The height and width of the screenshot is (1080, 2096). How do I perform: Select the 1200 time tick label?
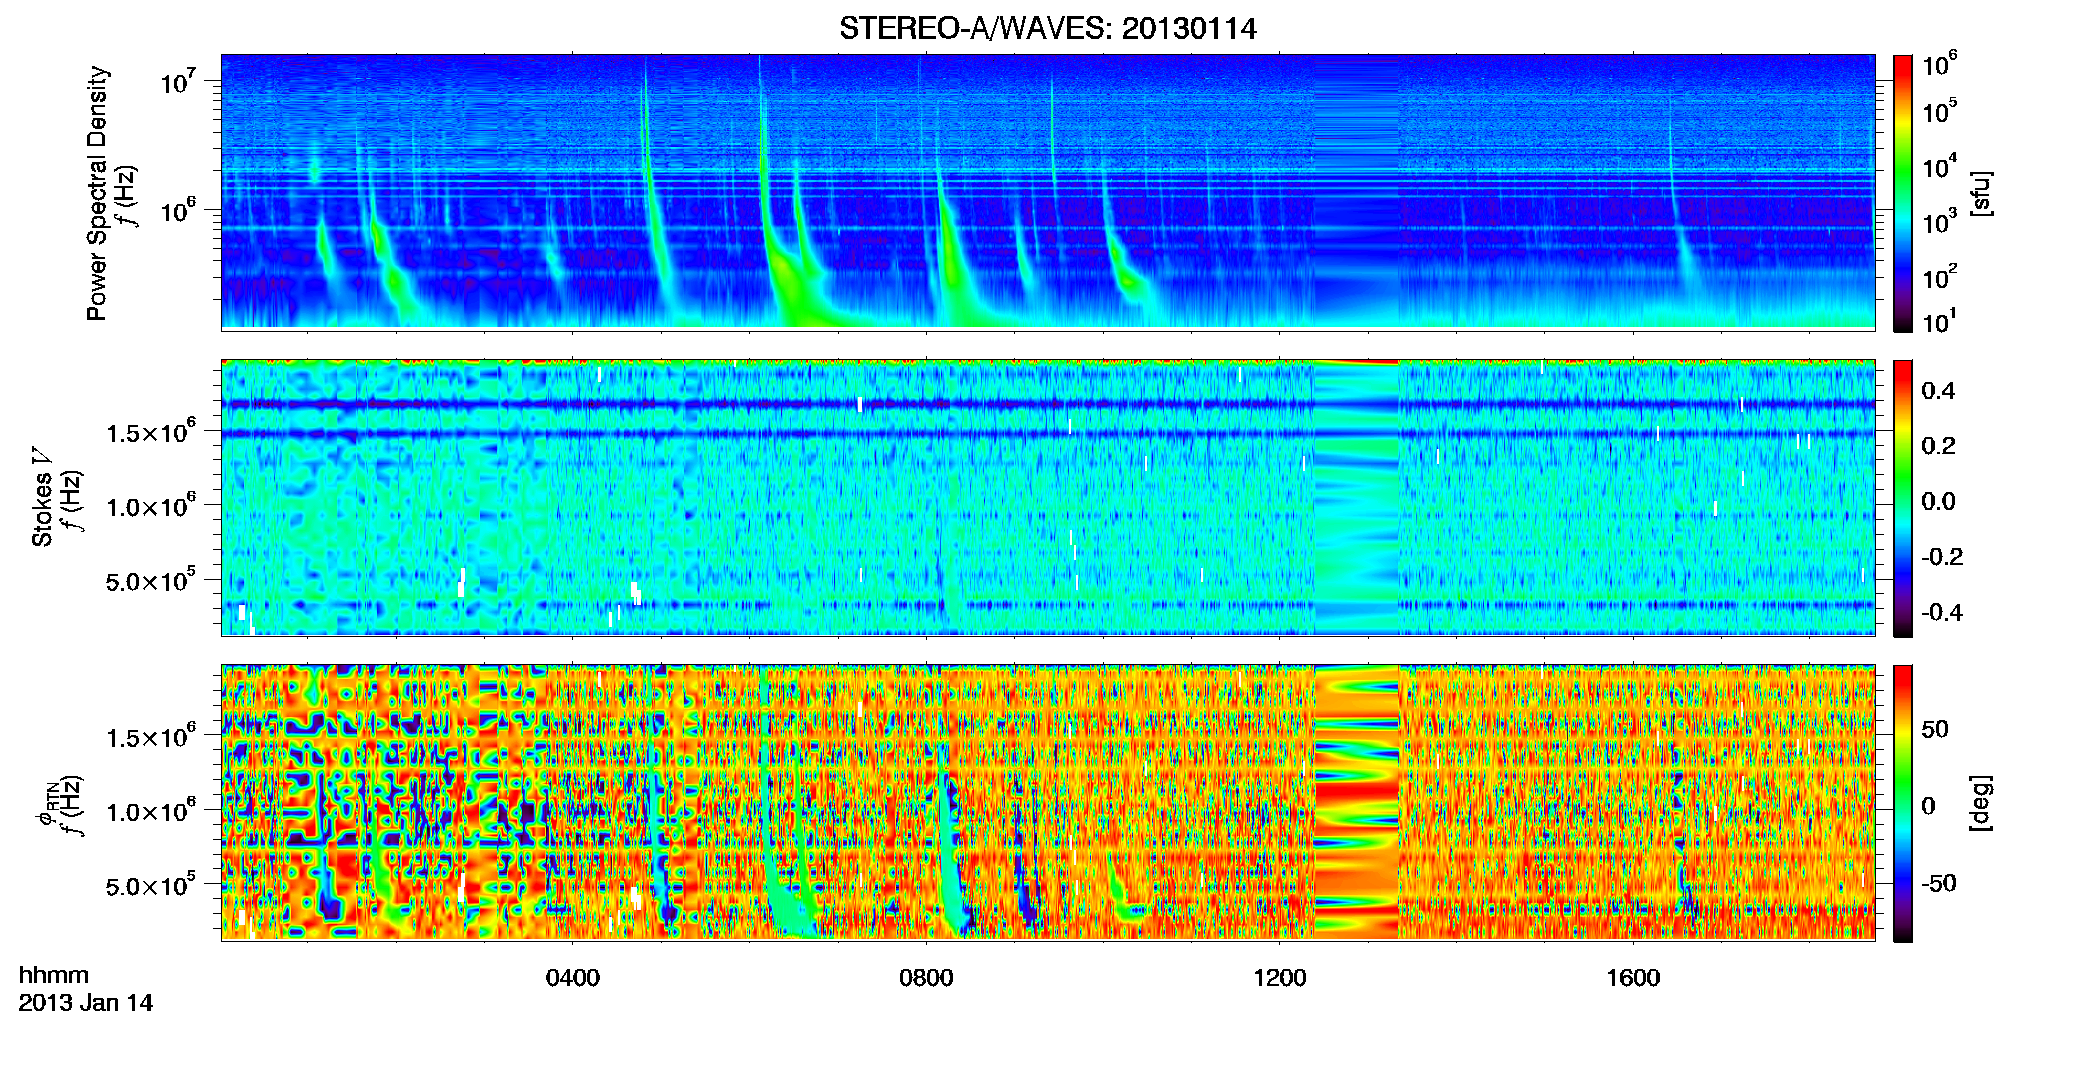(1279, 978)
